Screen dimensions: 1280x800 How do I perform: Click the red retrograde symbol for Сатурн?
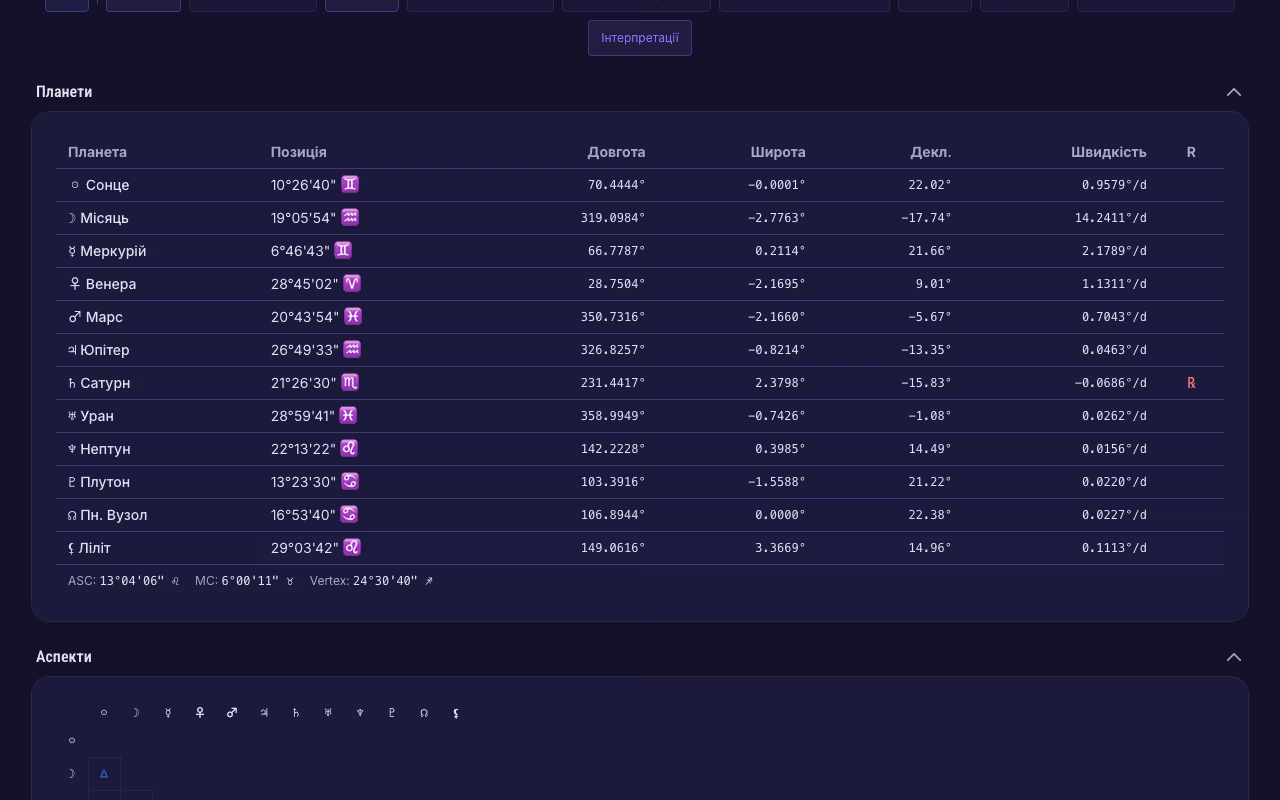pos(1191,383)
